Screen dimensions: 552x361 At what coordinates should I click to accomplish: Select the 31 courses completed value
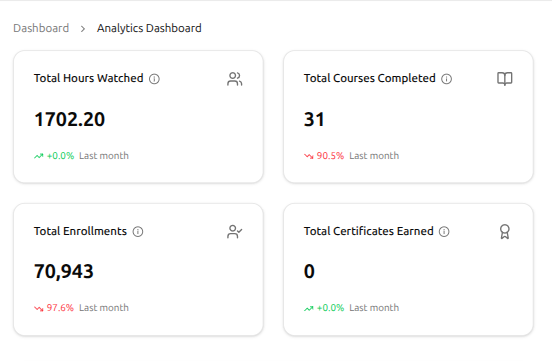(314, 119)
